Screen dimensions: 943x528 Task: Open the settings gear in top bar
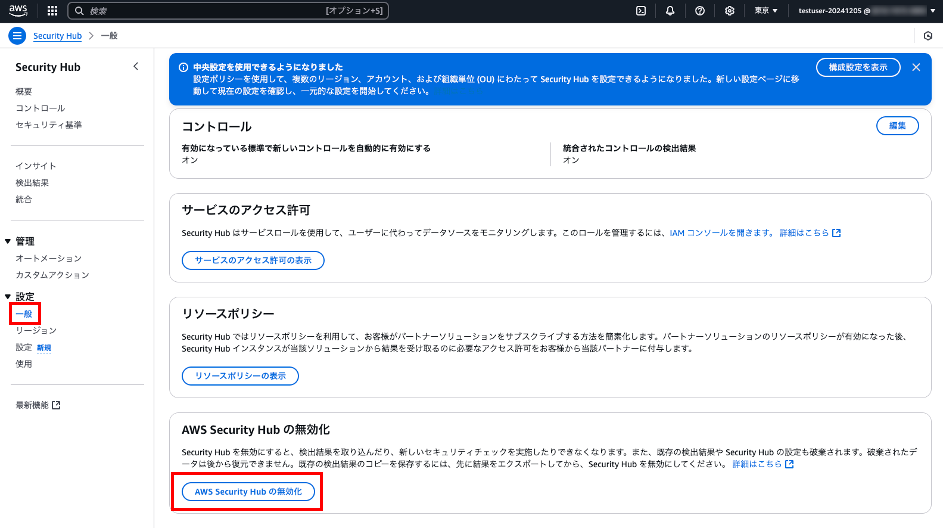point(730,11)
